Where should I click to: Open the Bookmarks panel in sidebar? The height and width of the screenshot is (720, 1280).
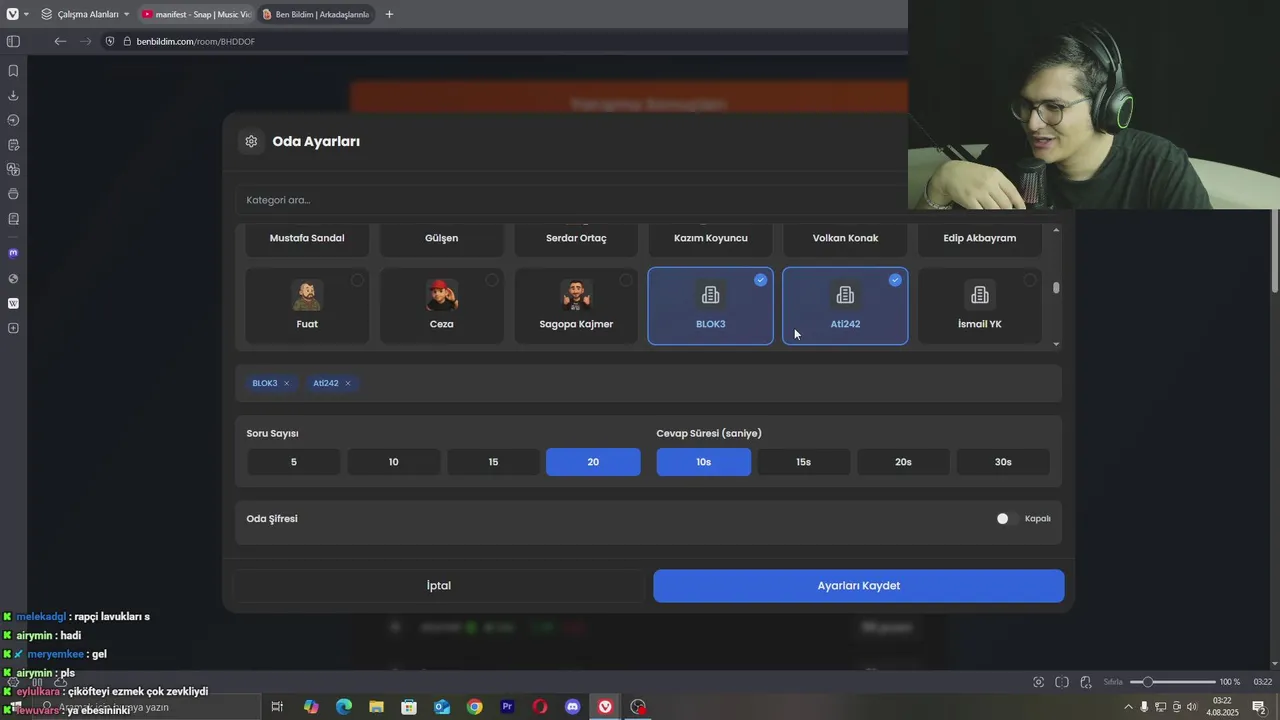[x=13, y=71]
